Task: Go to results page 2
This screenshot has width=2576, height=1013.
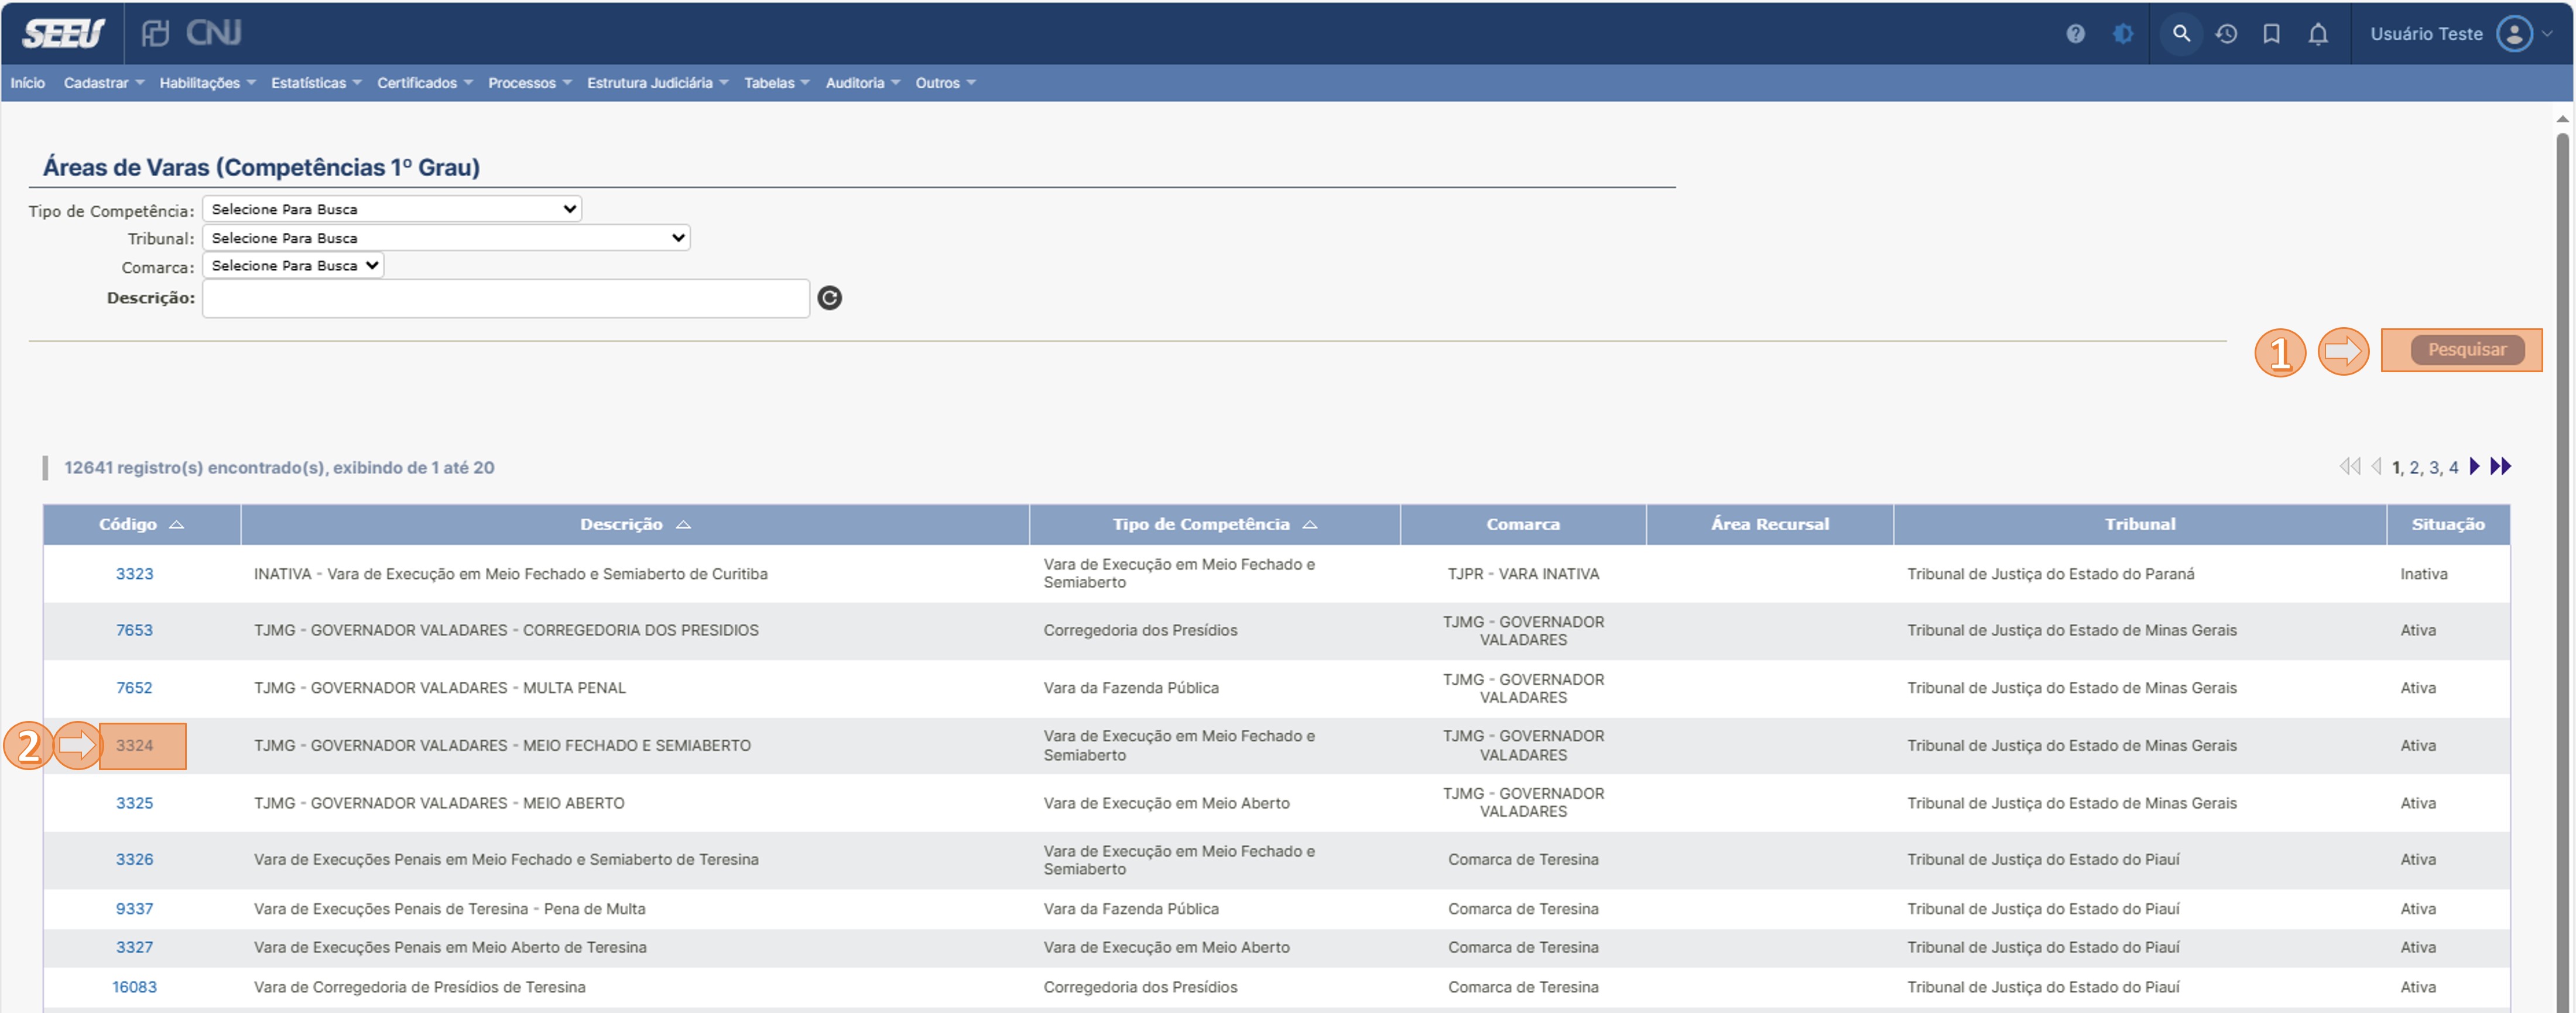Action: [x=2414, y=467]
